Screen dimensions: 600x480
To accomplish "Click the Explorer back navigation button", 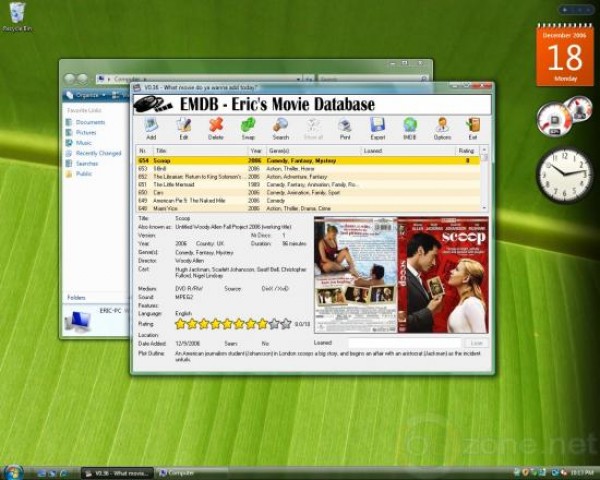I will click(x=70, y=79).
